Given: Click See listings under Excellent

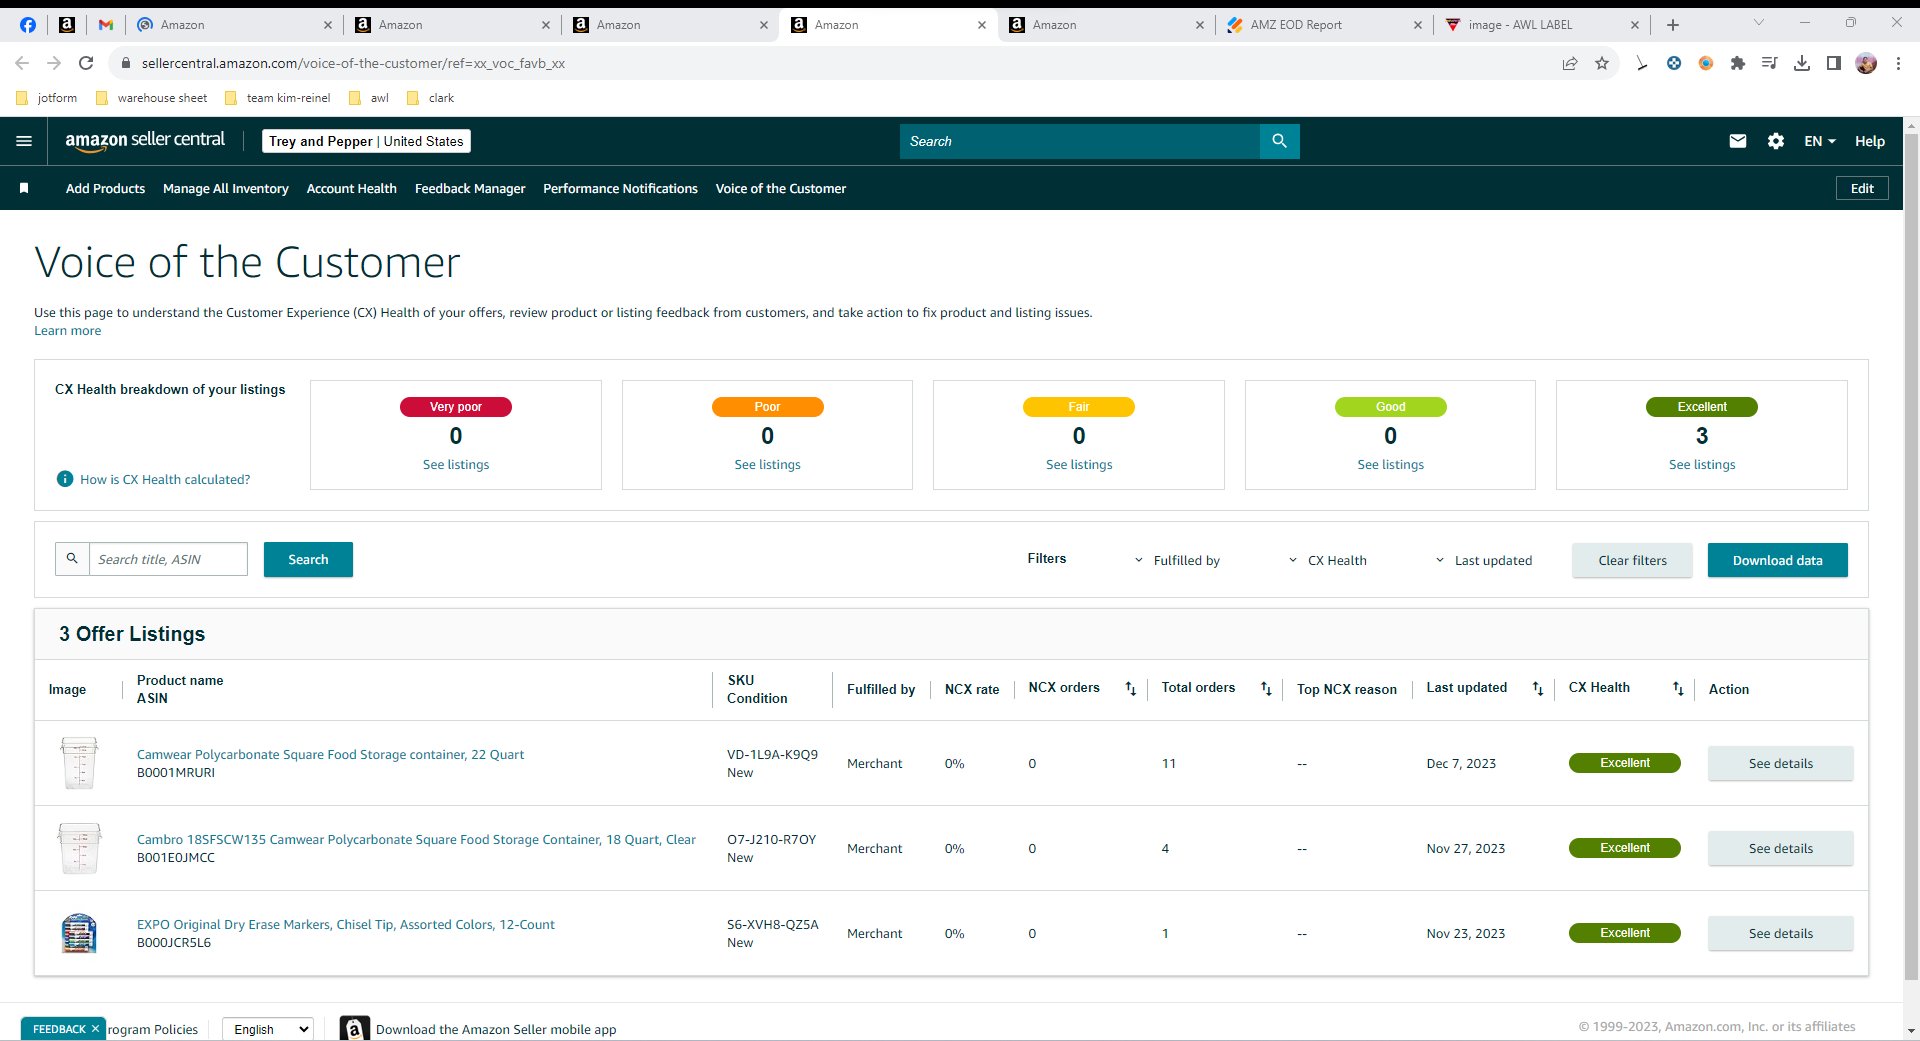Looking at the screenshot, I should pyautogui.click(x=1702, y=464).
